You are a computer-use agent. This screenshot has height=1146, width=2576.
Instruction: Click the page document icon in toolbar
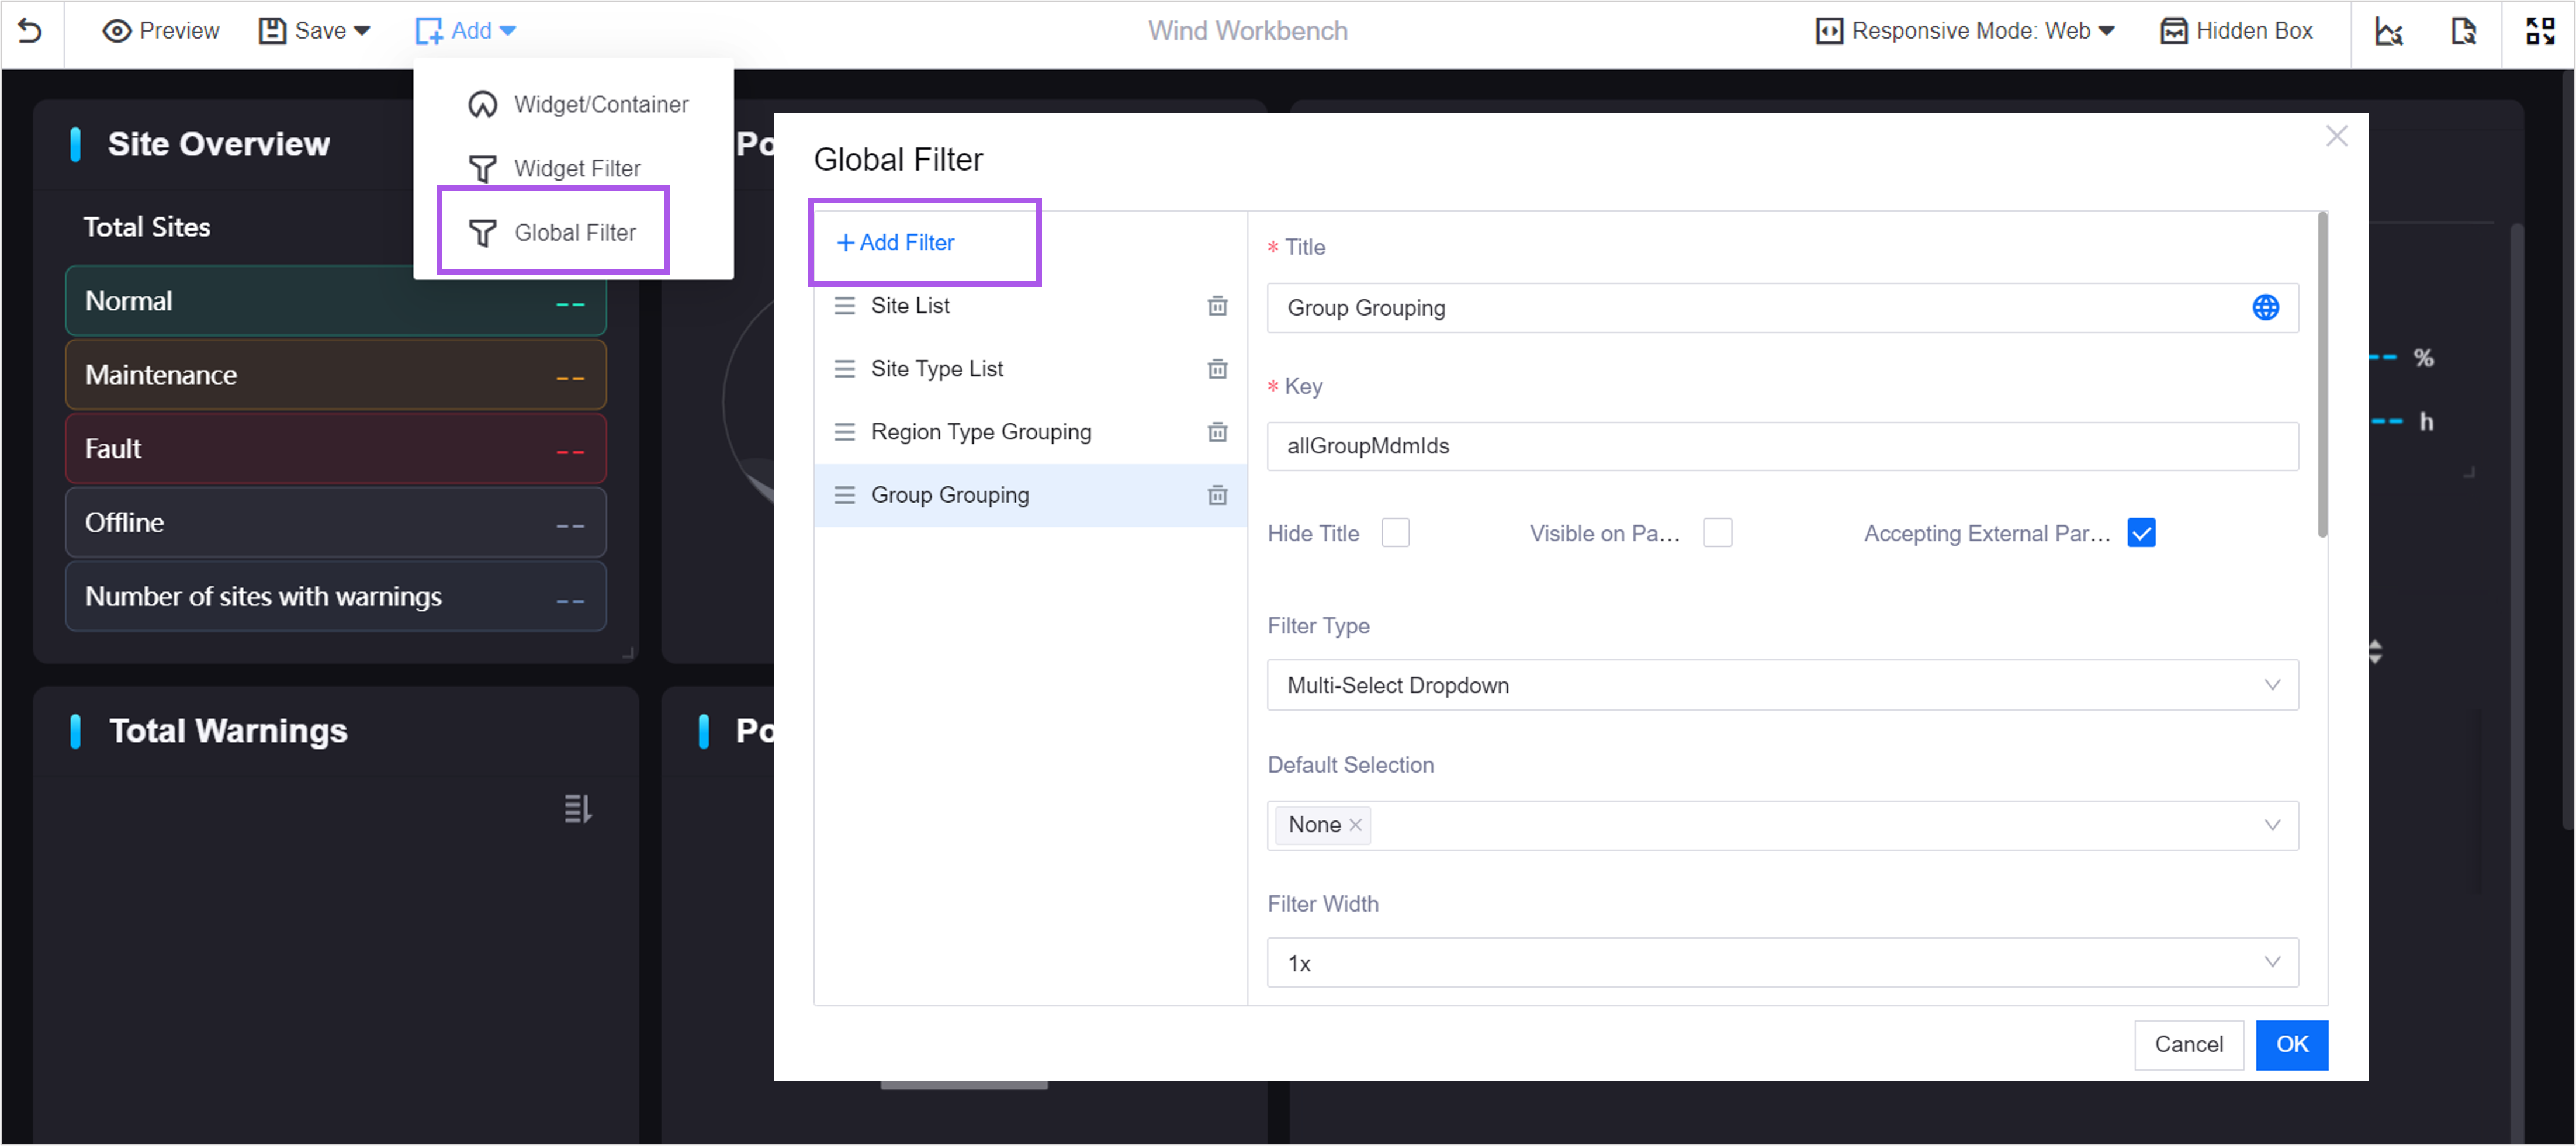point(2463,31)
